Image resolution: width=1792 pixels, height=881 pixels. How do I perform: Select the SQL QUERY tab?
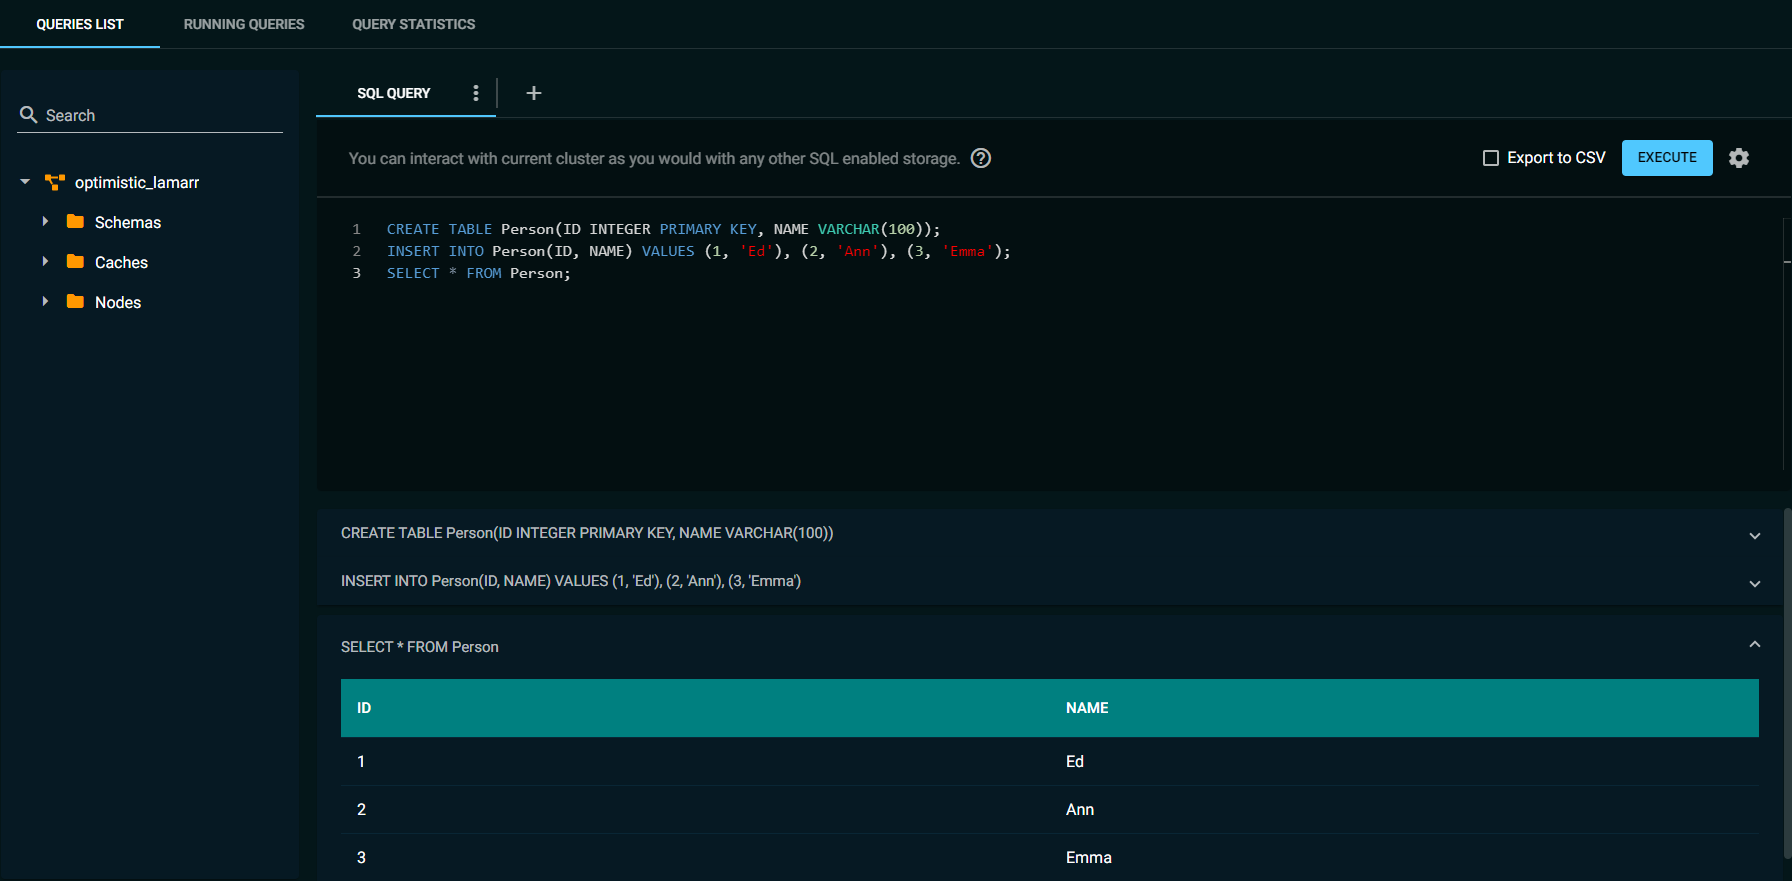(394, 93)
